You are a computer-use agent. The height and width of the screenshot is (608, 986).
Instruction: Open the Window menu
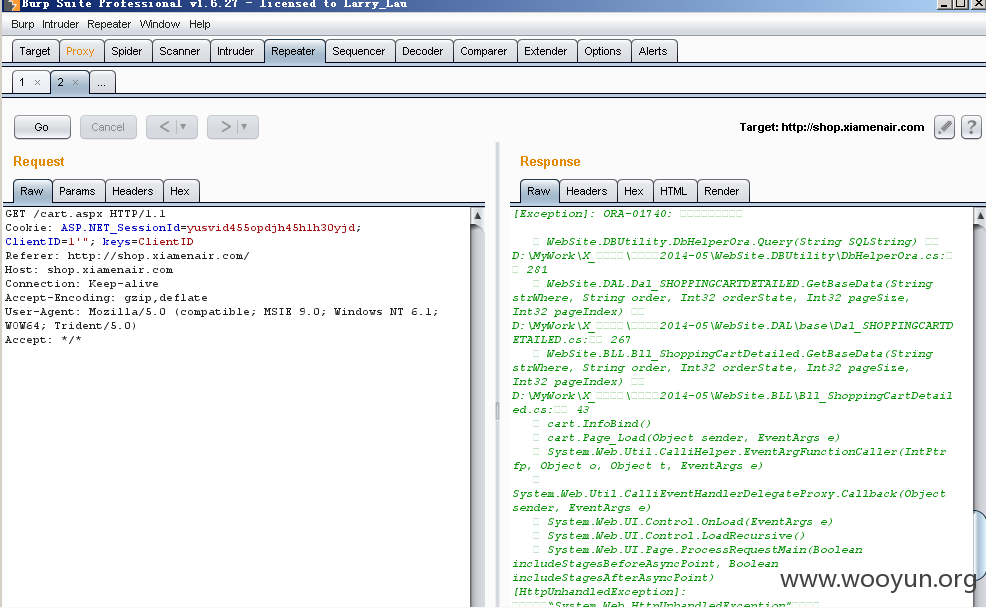coord(160,24)
